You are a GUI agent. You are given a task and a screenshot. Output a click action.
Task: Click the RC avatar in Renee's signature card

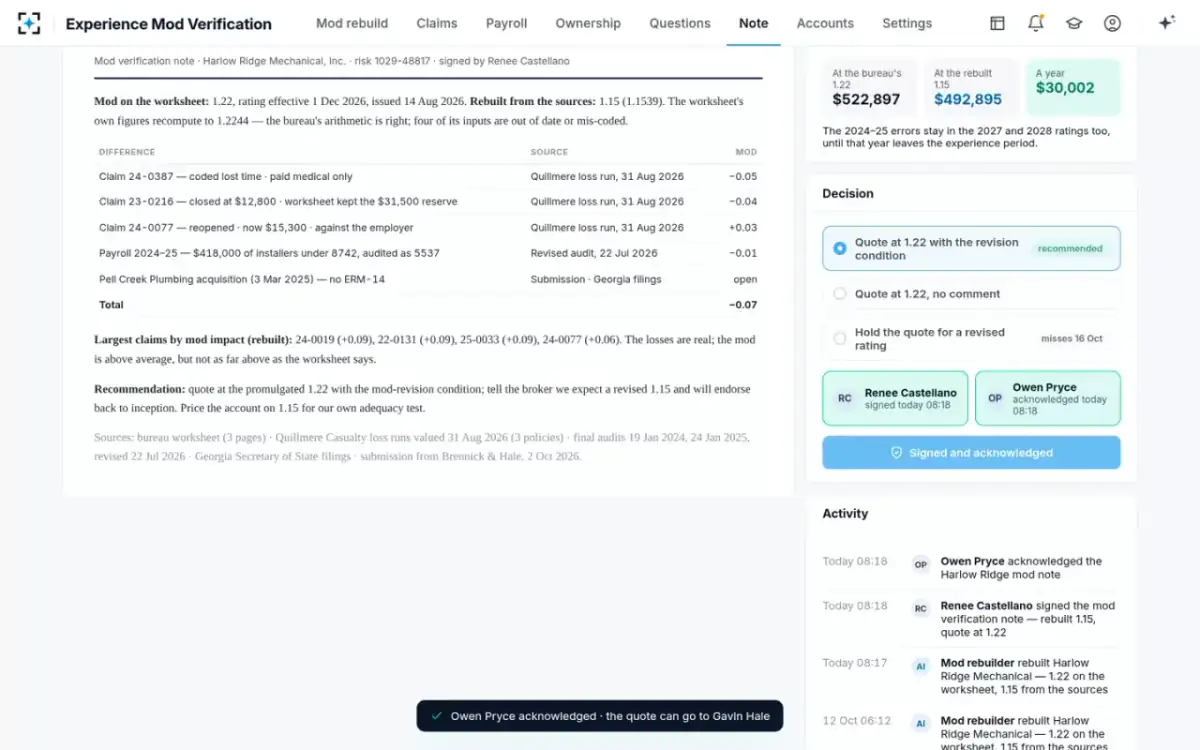pos(845,398)
